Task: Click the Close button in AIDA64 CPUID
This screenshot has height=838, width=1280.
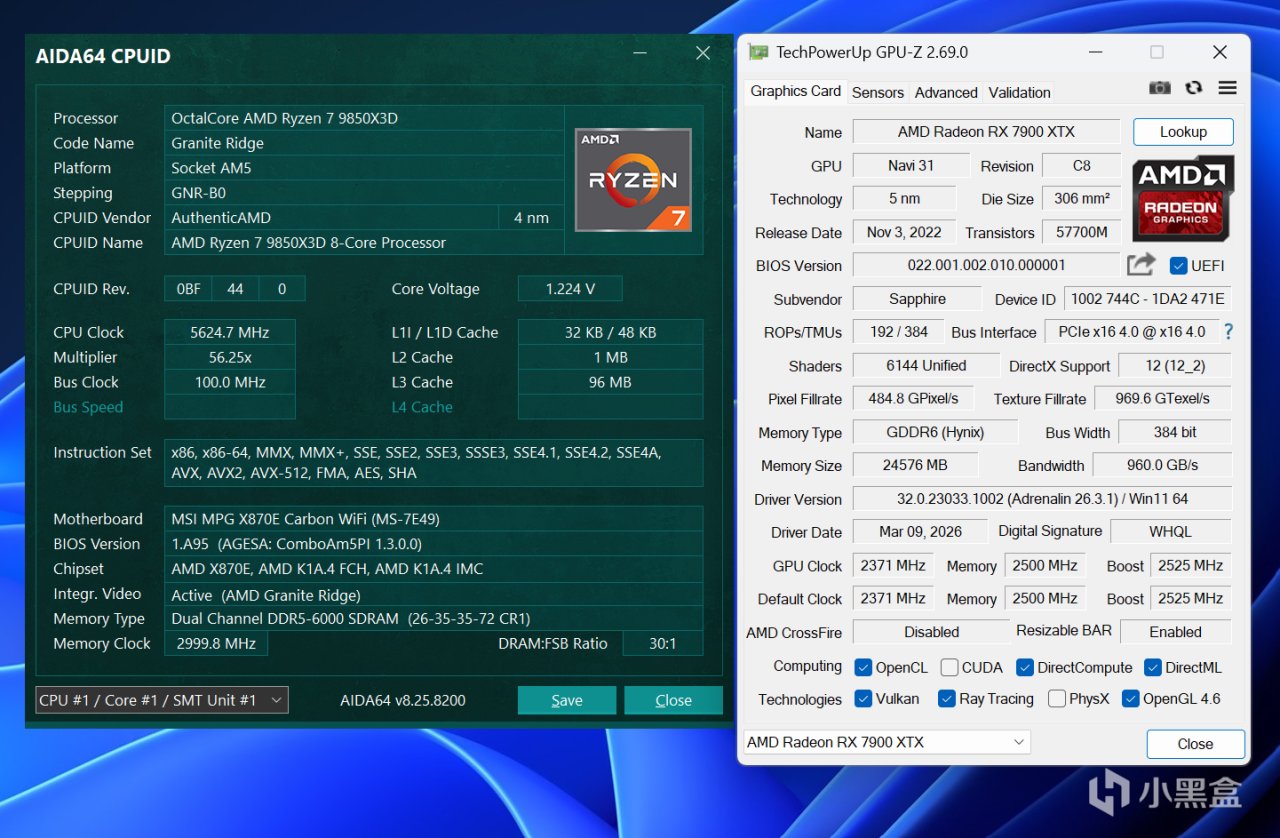Action: tap(673, 700)
